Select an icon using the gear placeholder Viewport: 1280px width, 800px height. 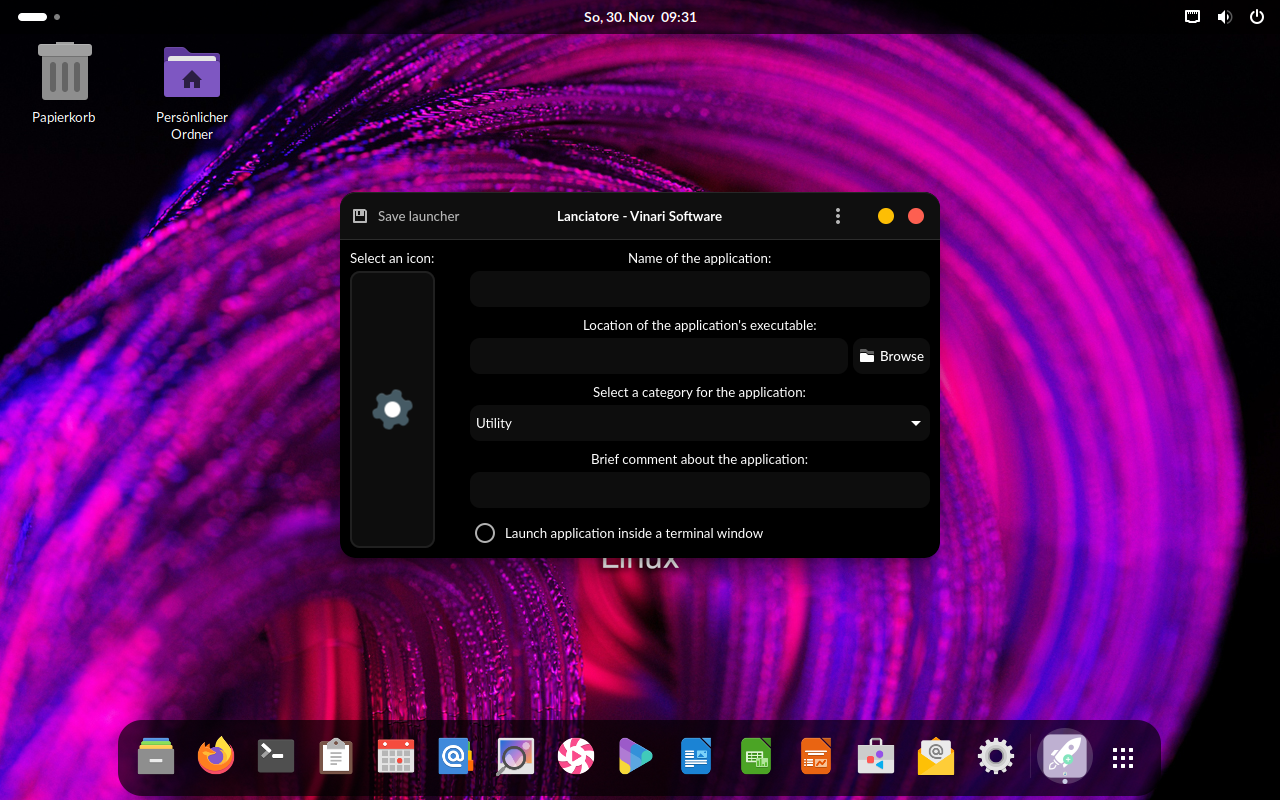(x=392, y=410)
